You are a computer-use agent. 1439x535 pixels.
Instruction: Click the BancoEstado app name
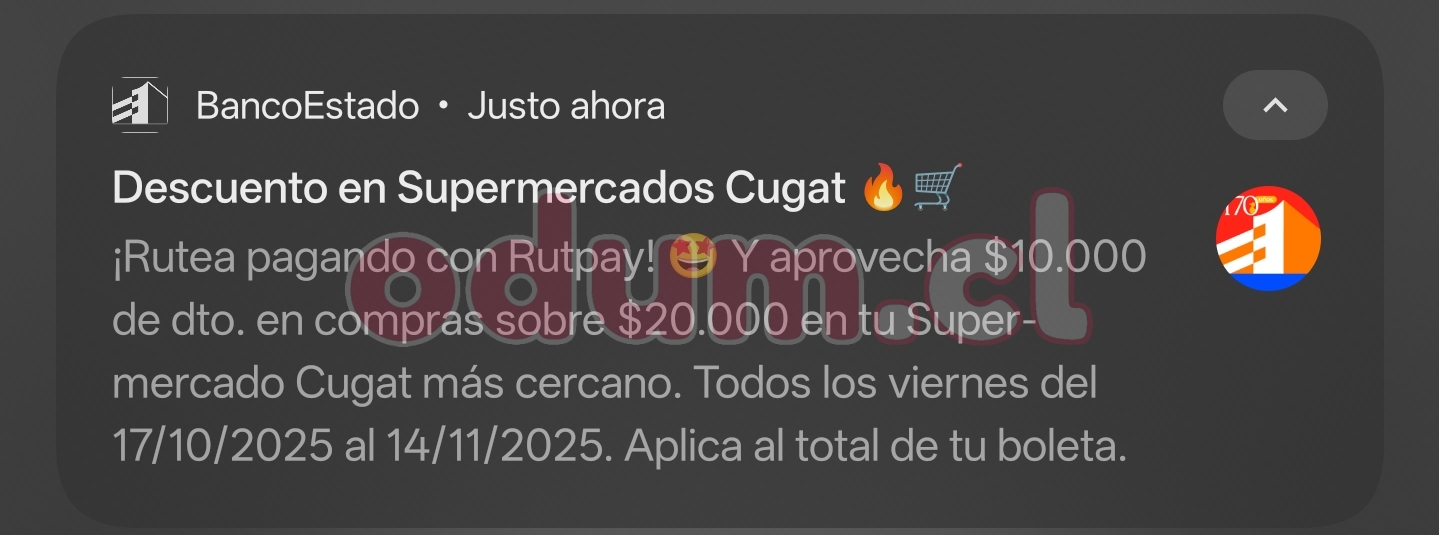click(x=307, y=105)
